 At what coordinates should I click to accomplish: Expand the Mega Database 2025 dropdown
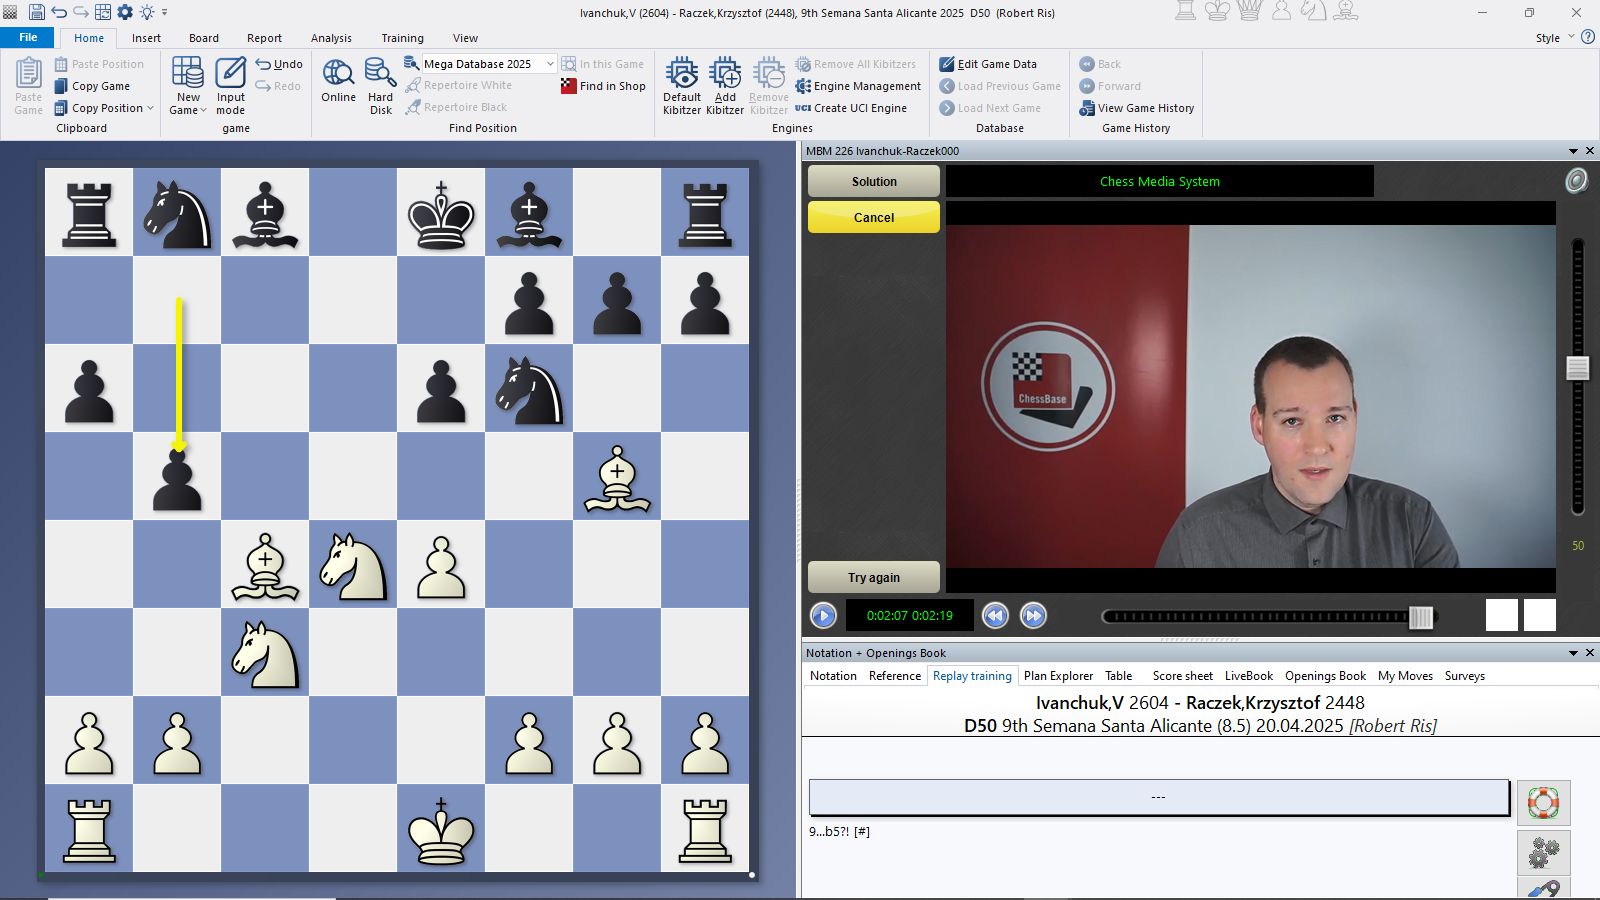tap(550, 64)
